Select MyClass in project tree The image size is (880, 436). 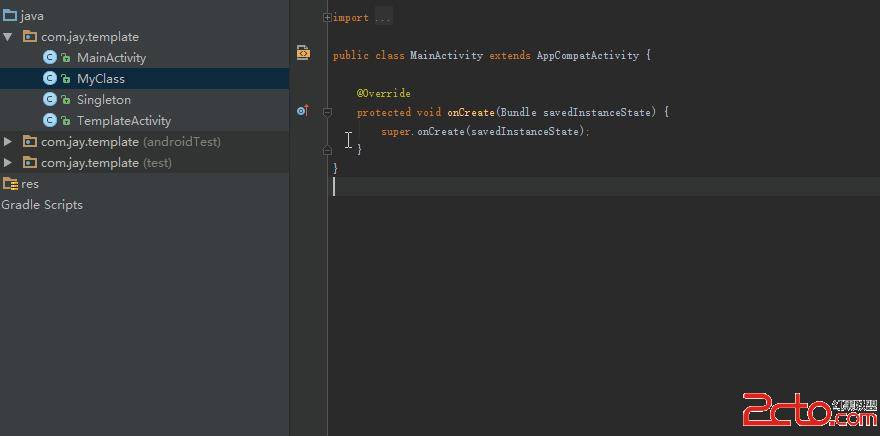pos(101,79)
